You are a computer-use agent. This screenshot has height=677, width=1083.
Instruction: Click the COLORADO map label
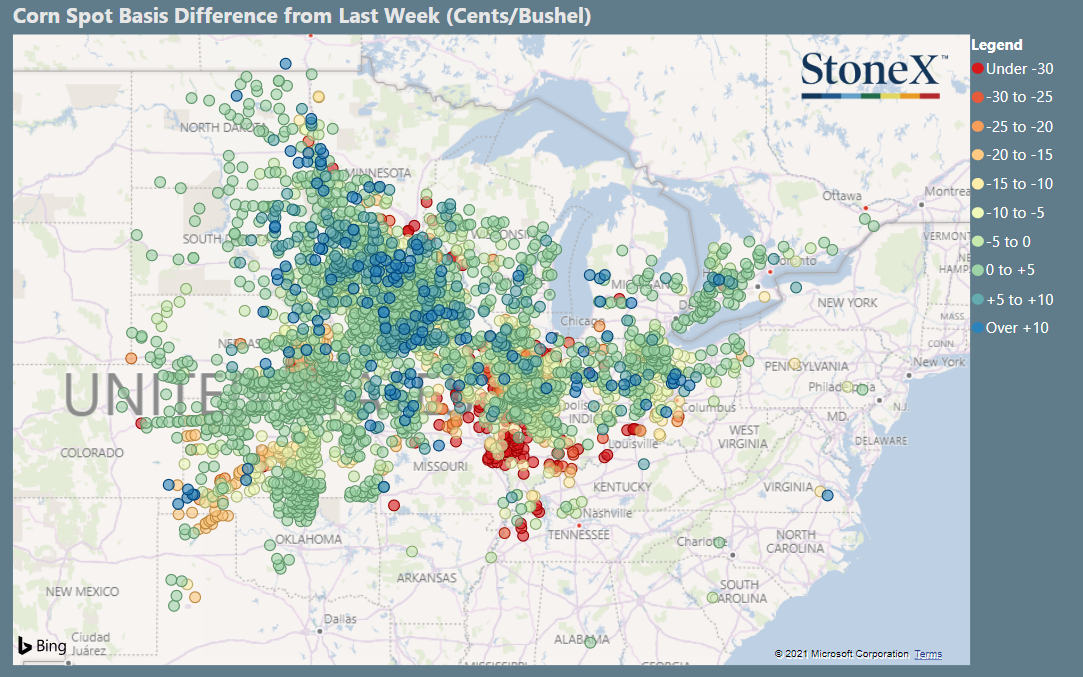tap(92, 452)
